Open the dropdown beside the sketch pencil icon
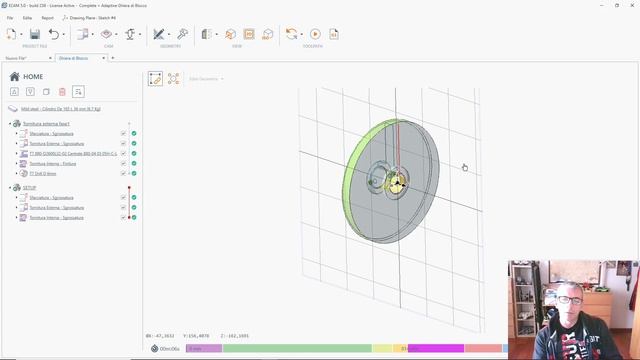 pyautogui.click(x=169, y=34)
